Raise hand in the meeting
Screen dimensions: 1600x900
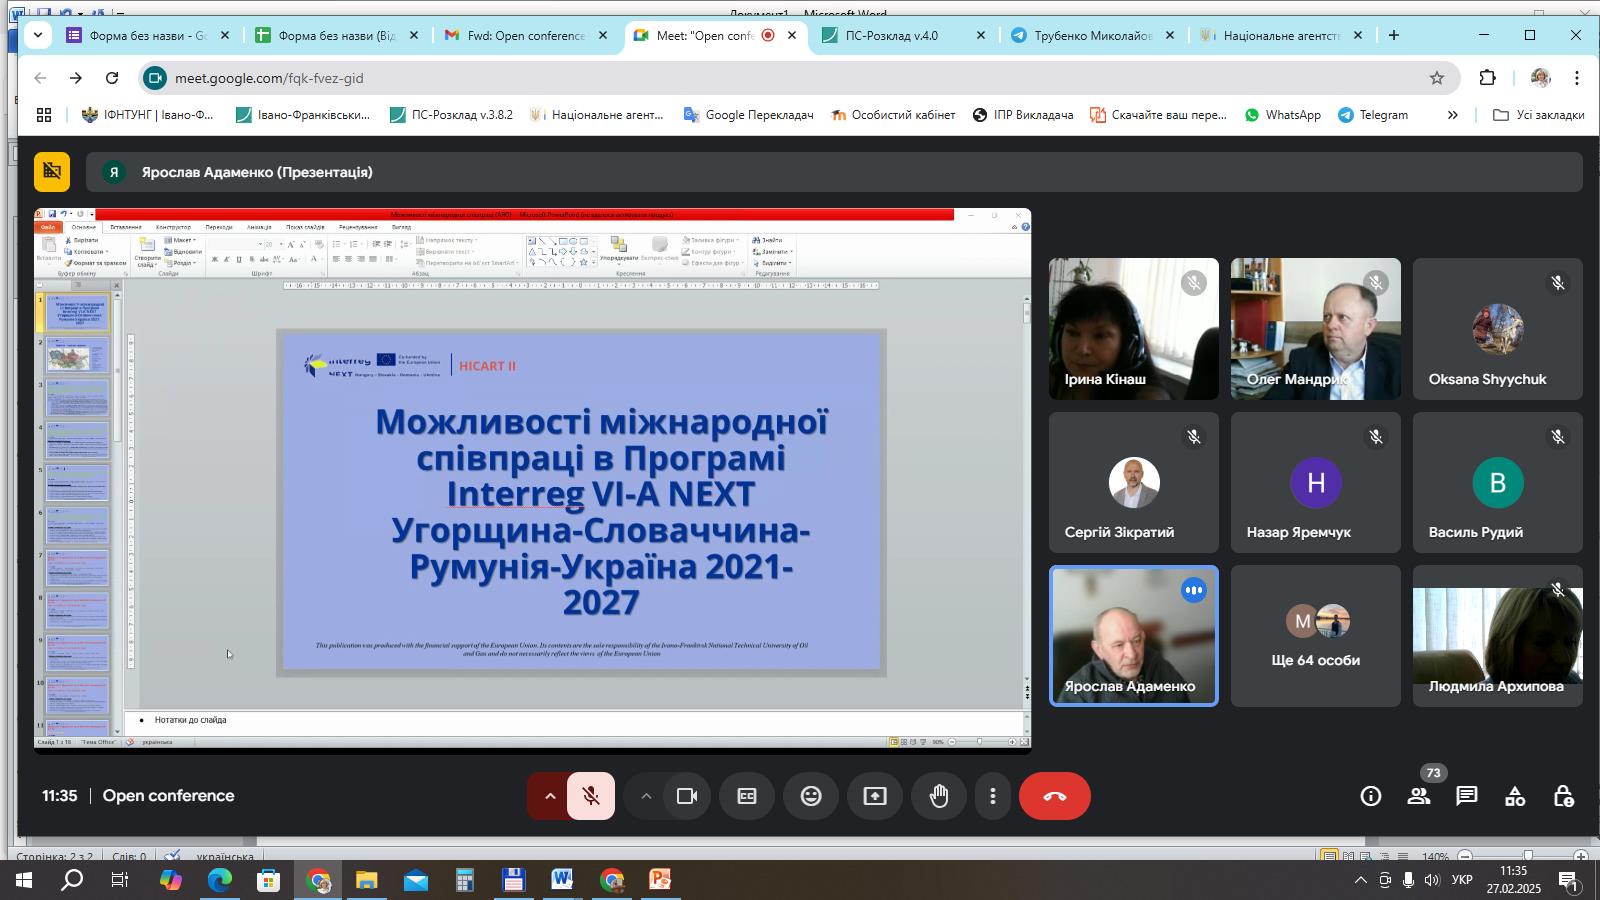coord(939,796)
